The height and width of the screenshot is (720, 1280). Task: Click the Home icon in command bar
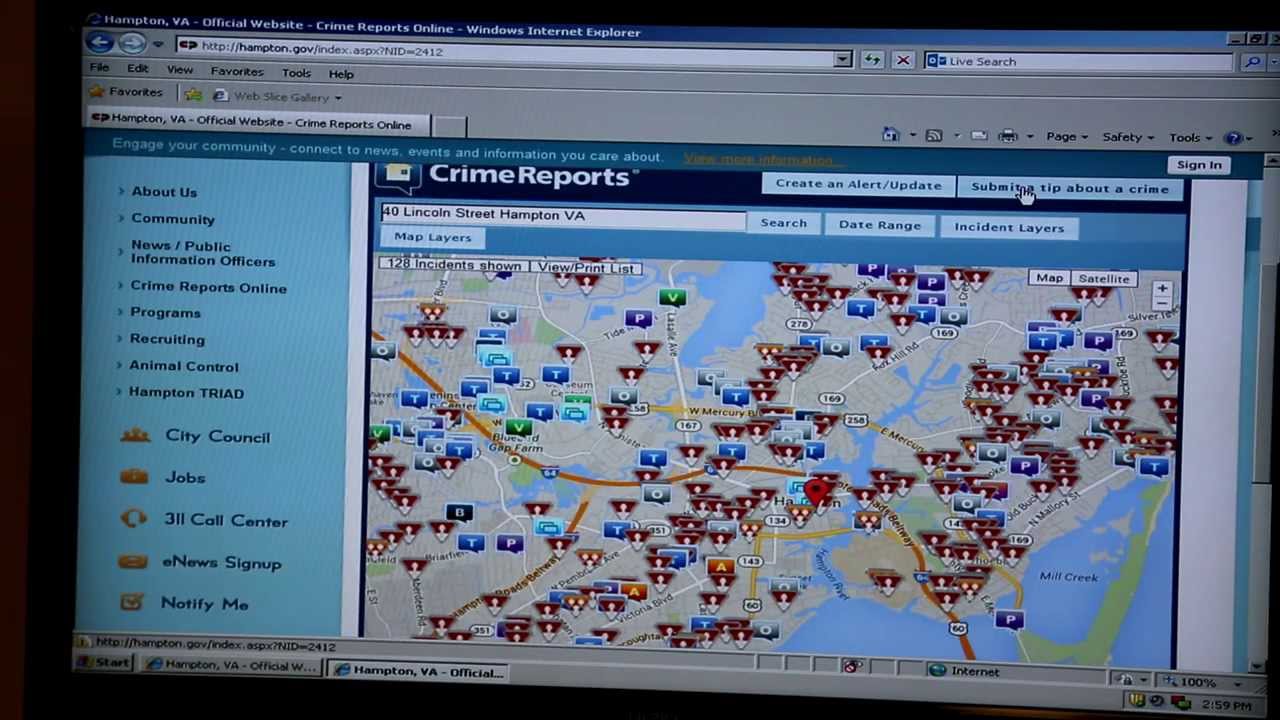pos(890,135)
